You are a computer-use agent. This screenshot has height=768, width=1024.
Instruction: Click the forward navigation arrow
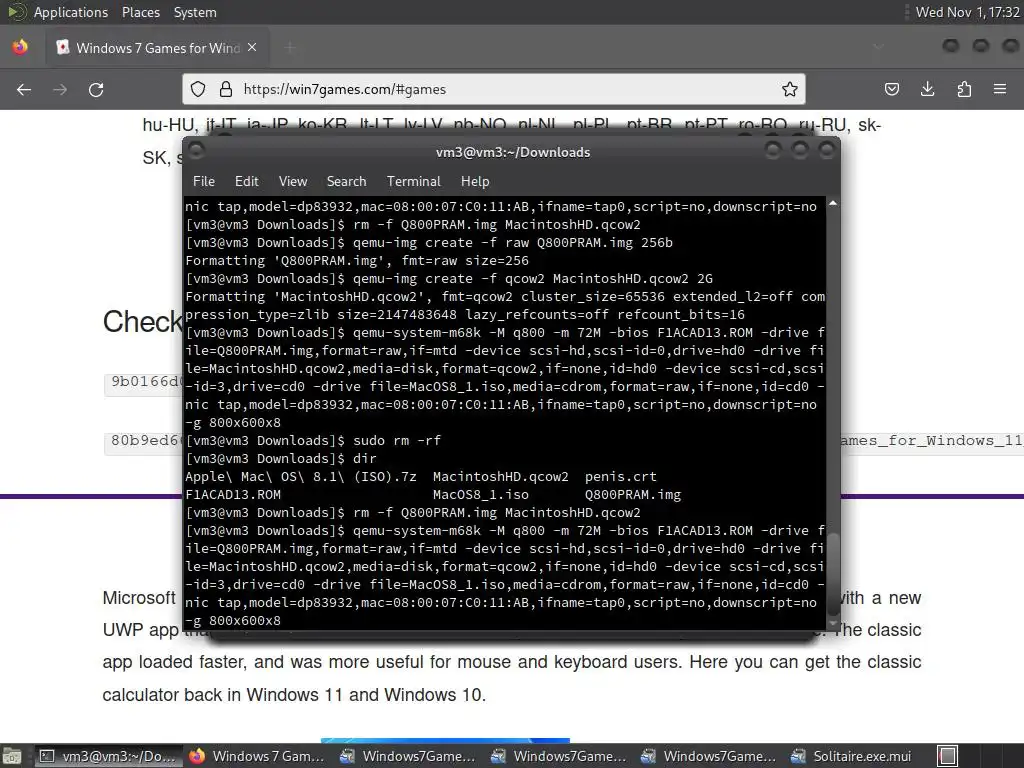pos(60,89)
